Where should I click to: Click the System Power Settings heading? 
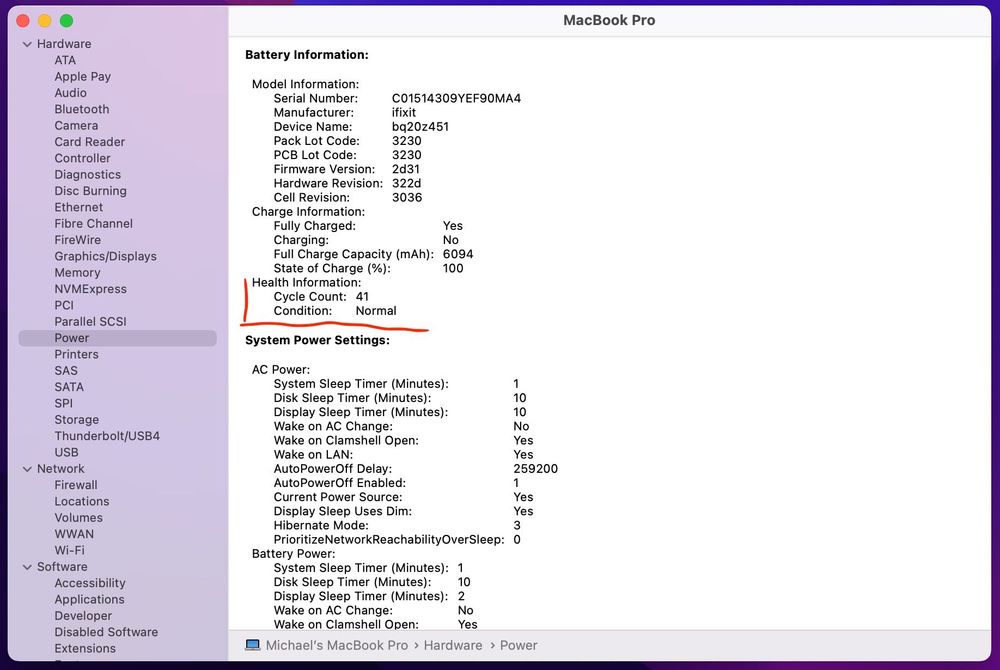coord(317,340)
